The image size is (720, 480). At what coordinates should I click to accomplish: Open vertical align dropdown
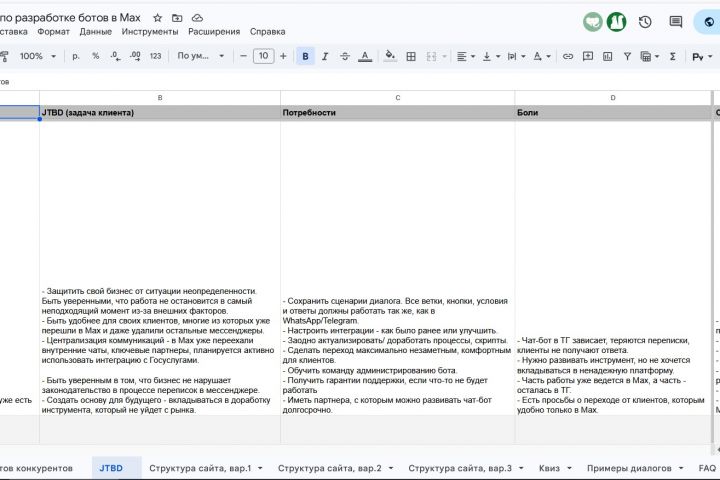(x=491, y=56)
